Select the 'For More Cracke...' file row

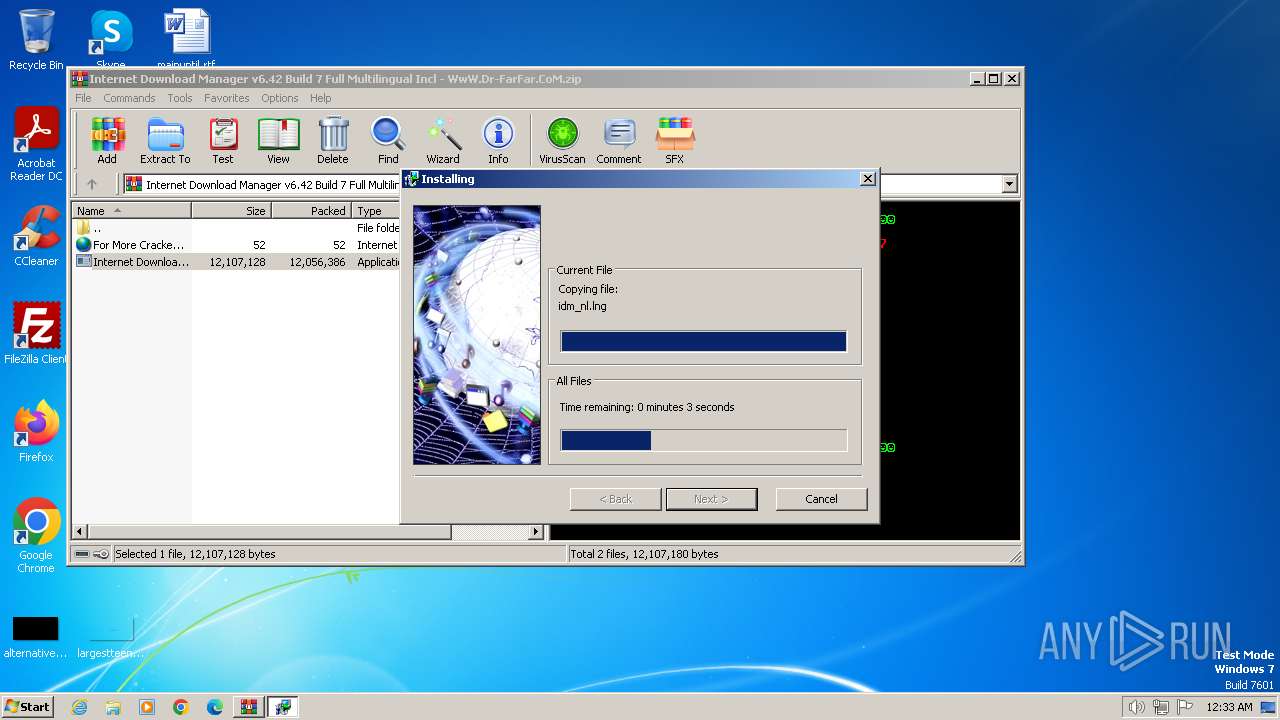(236, 245)
